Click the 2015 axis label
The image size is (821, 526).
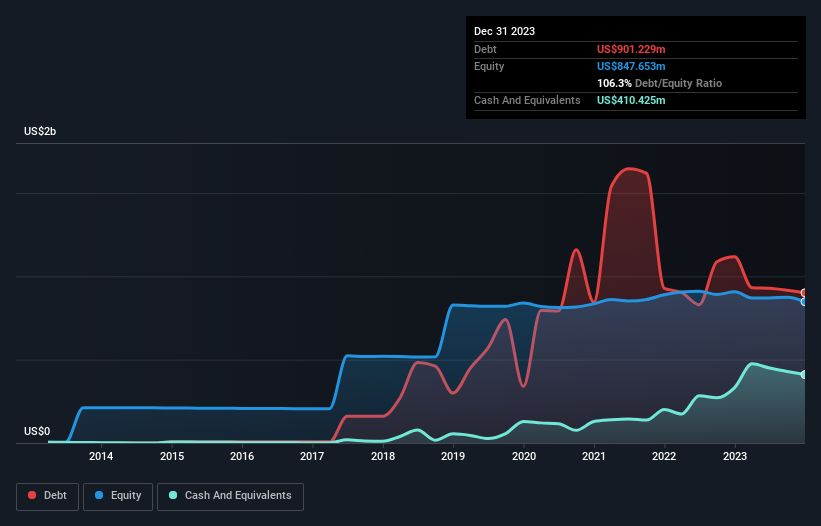click(x=172, y=456)
